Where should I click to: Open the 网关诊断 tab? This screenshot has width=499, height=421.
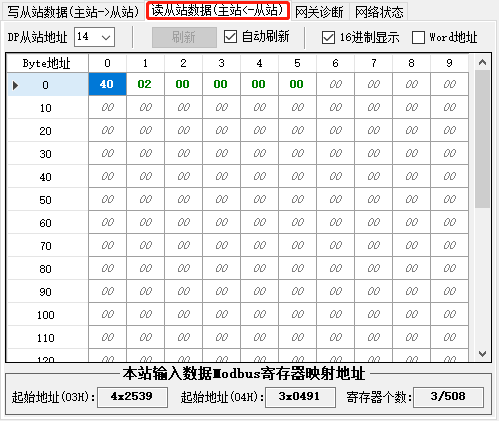pos(319,12)
